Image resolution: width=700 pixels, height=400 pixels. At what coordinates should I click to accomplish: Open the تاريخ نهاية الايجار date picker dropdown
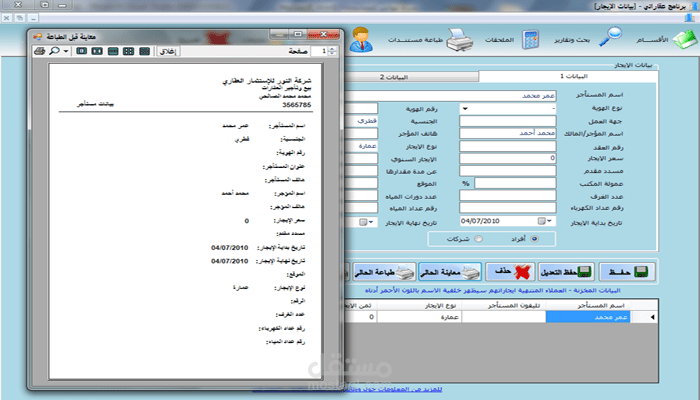(371, 222)
